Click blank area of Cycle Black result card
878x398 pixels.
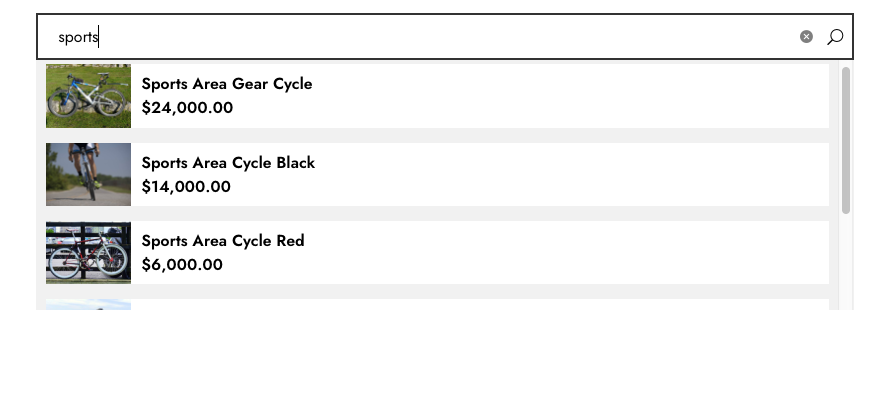[x=560, y=174]
